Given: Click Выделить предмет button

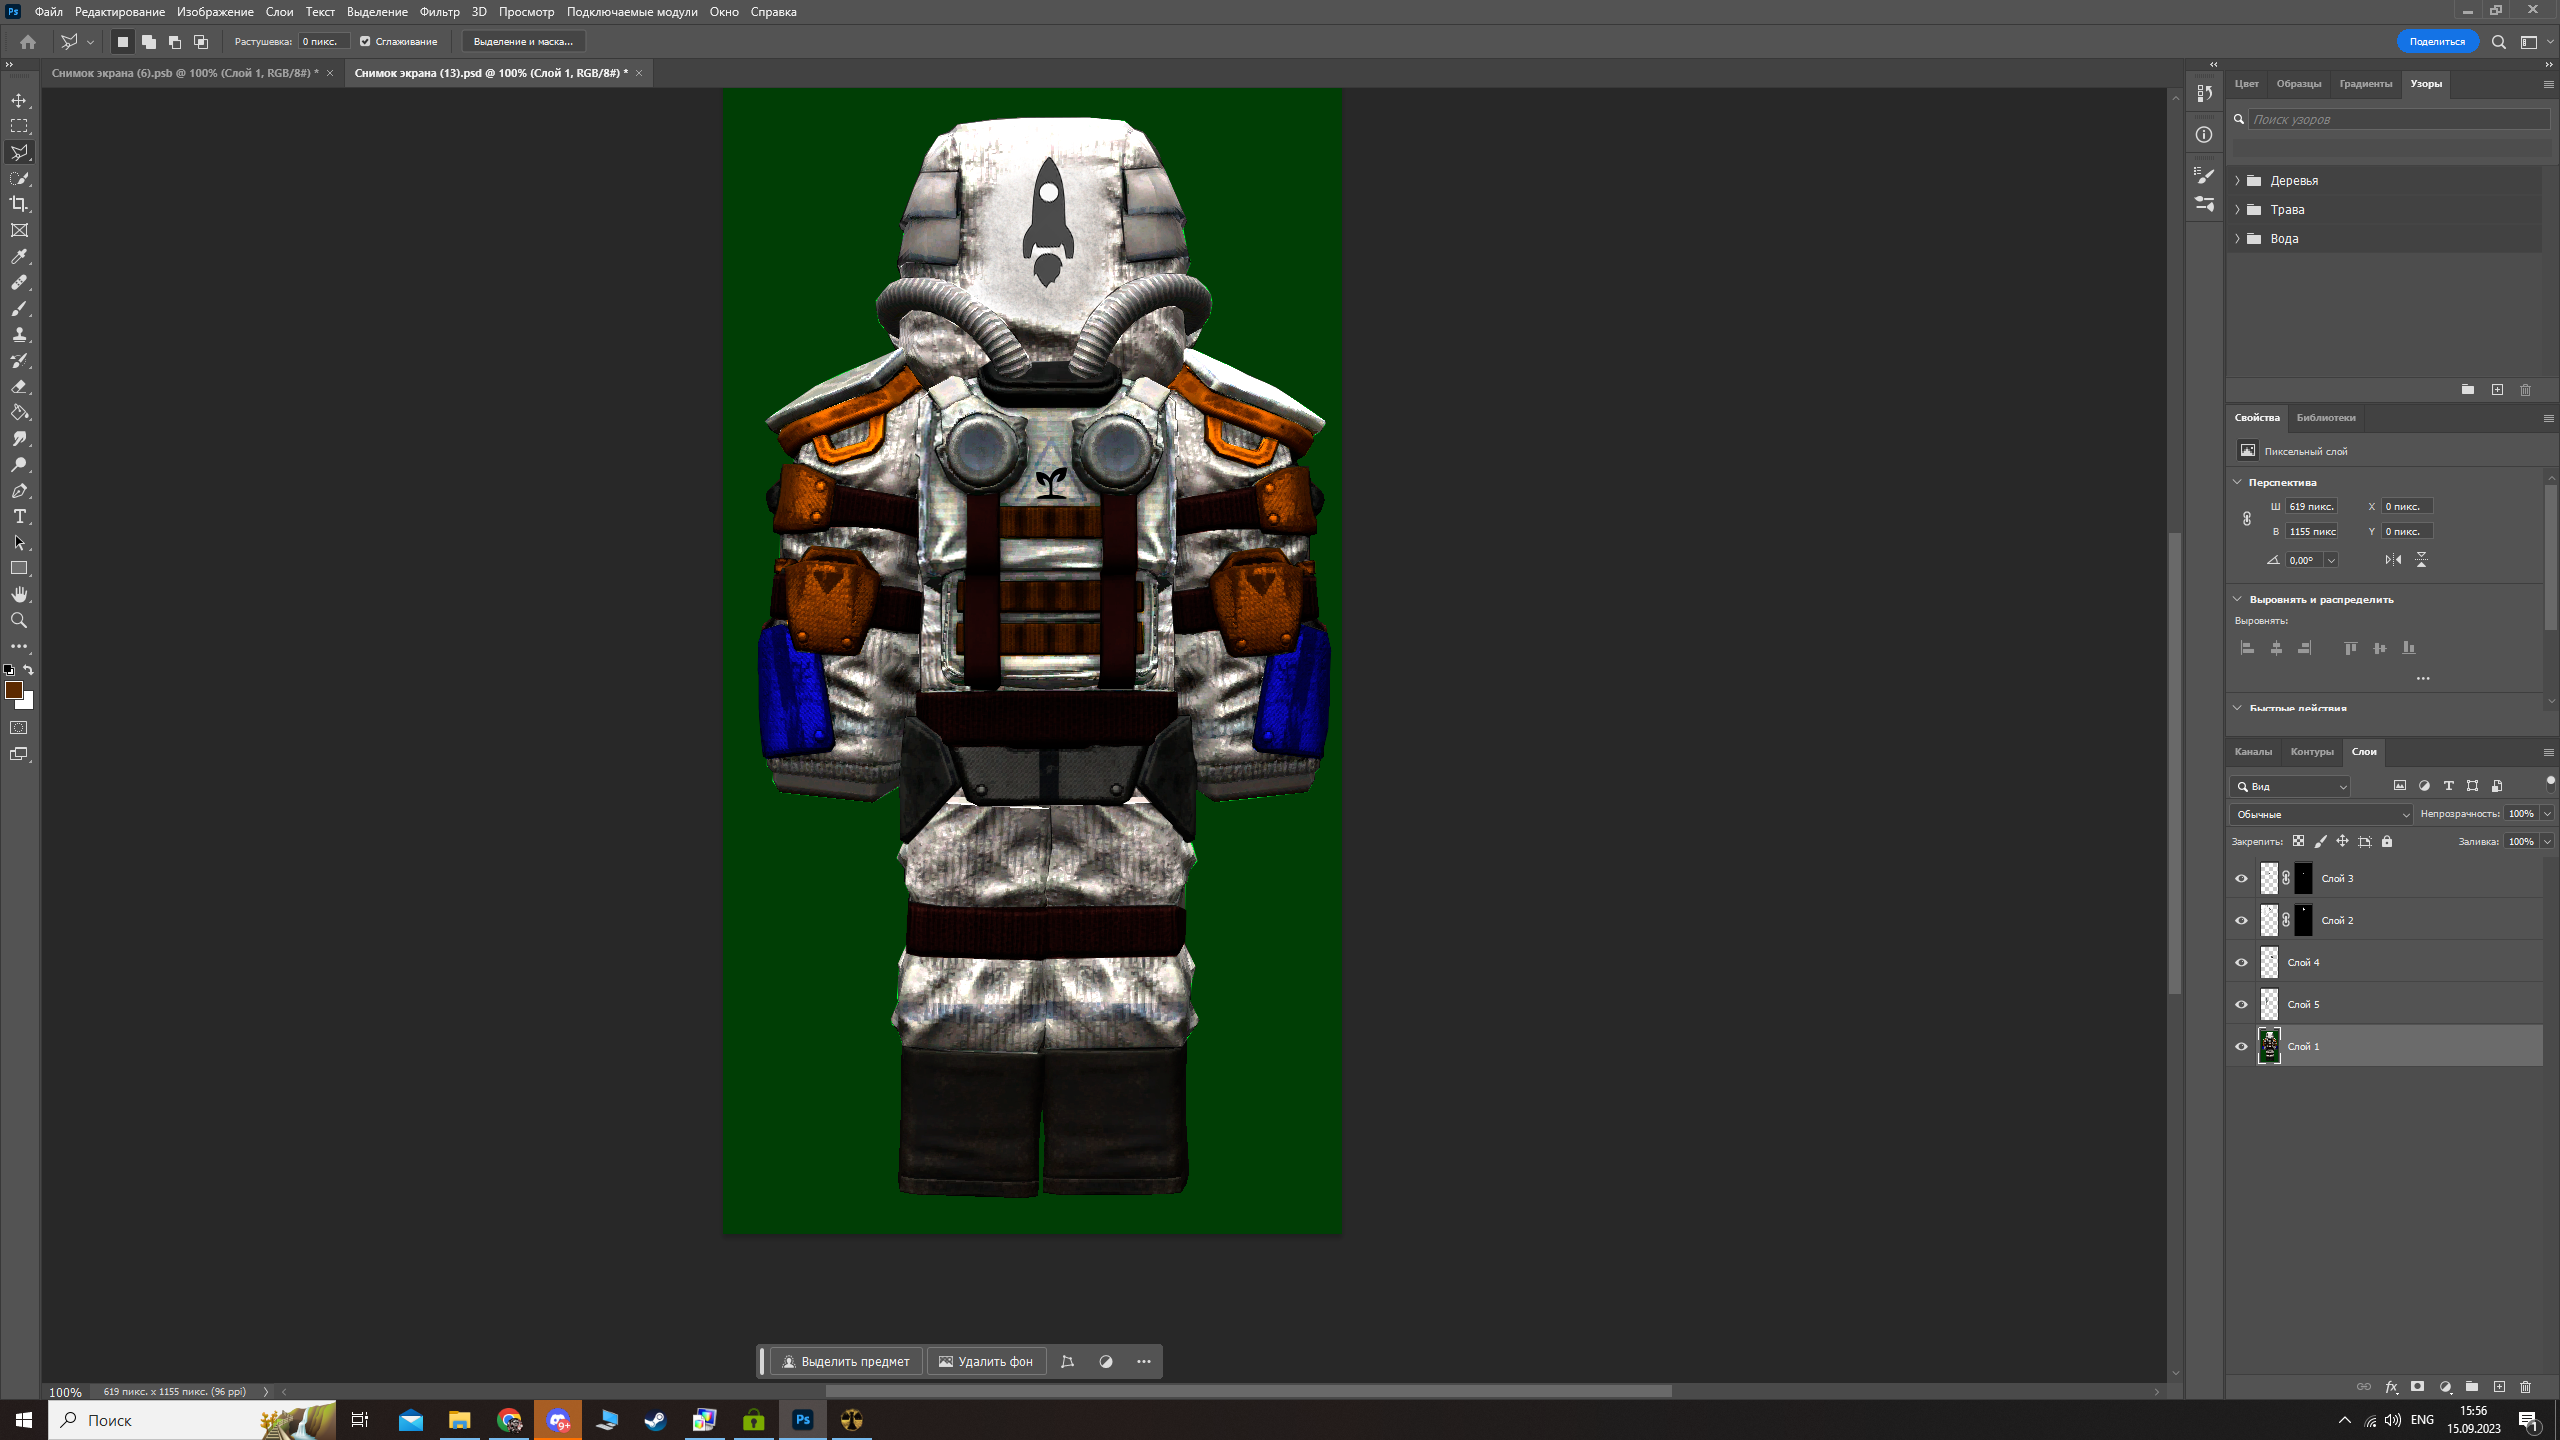Looking at the screenshot, I should 846,1362.
